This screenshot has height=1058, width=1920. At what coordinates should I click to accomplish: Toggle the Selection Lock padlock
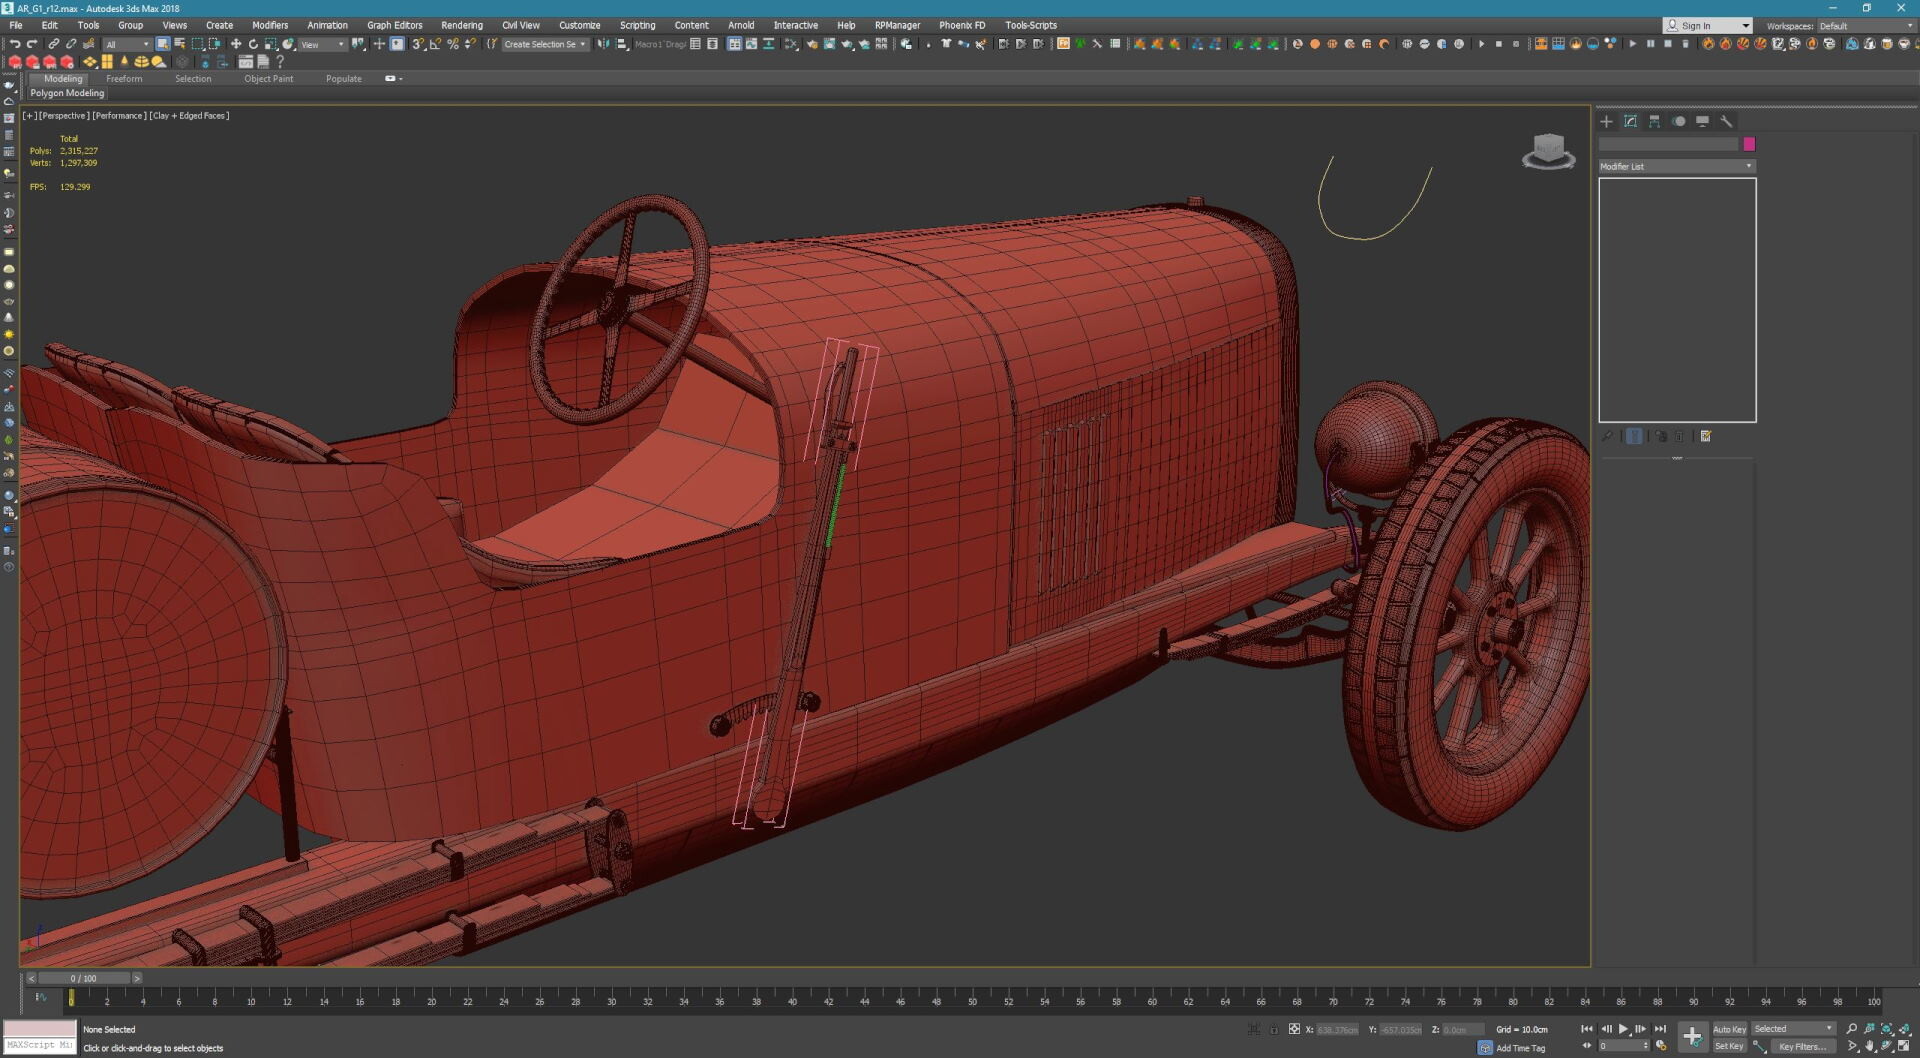(1274, 1029)
